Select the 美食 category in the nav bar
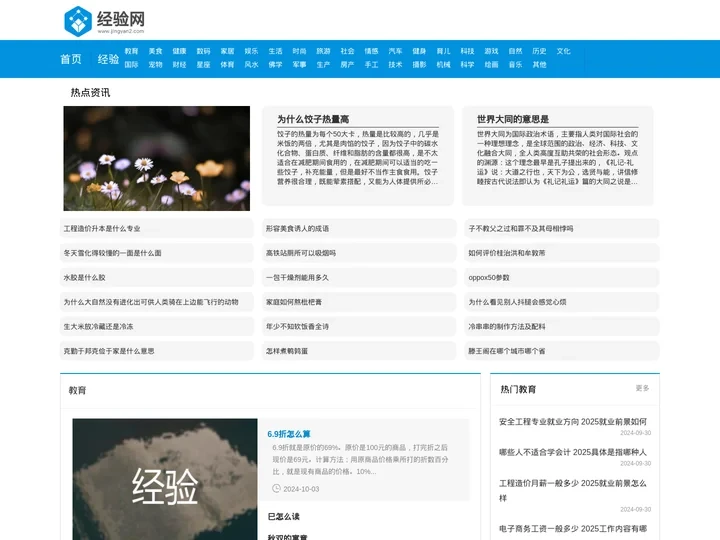 pos(156,51)
